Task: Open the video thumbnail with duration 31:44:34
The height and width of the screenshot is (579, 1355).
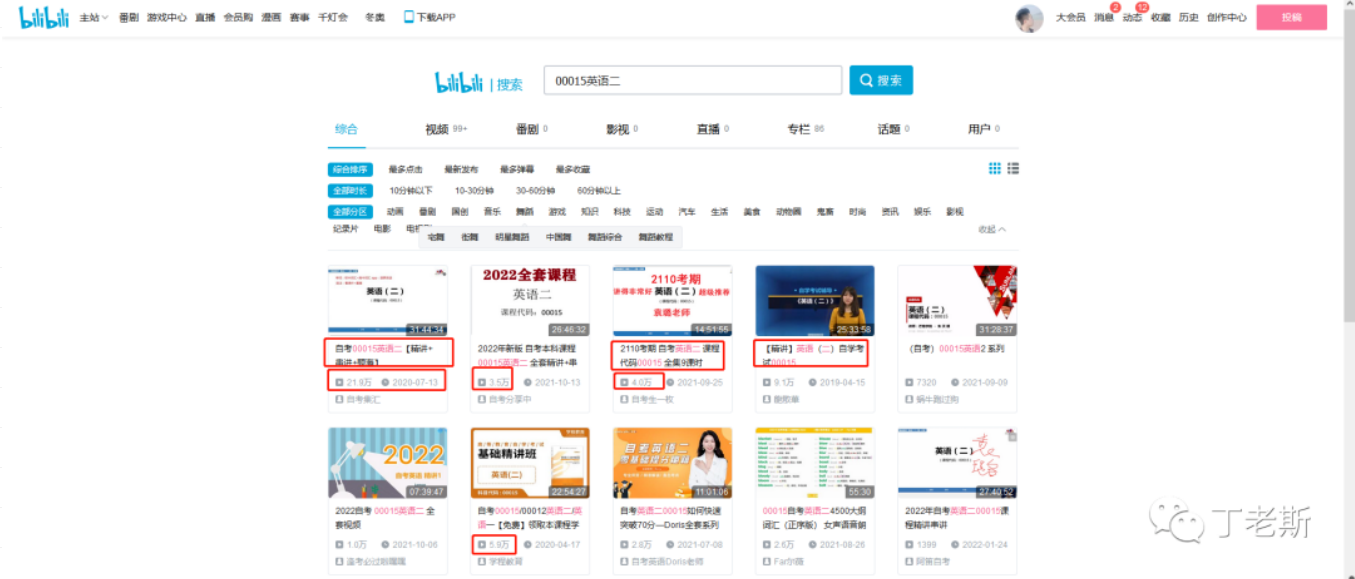Action: tap(387, 301)
